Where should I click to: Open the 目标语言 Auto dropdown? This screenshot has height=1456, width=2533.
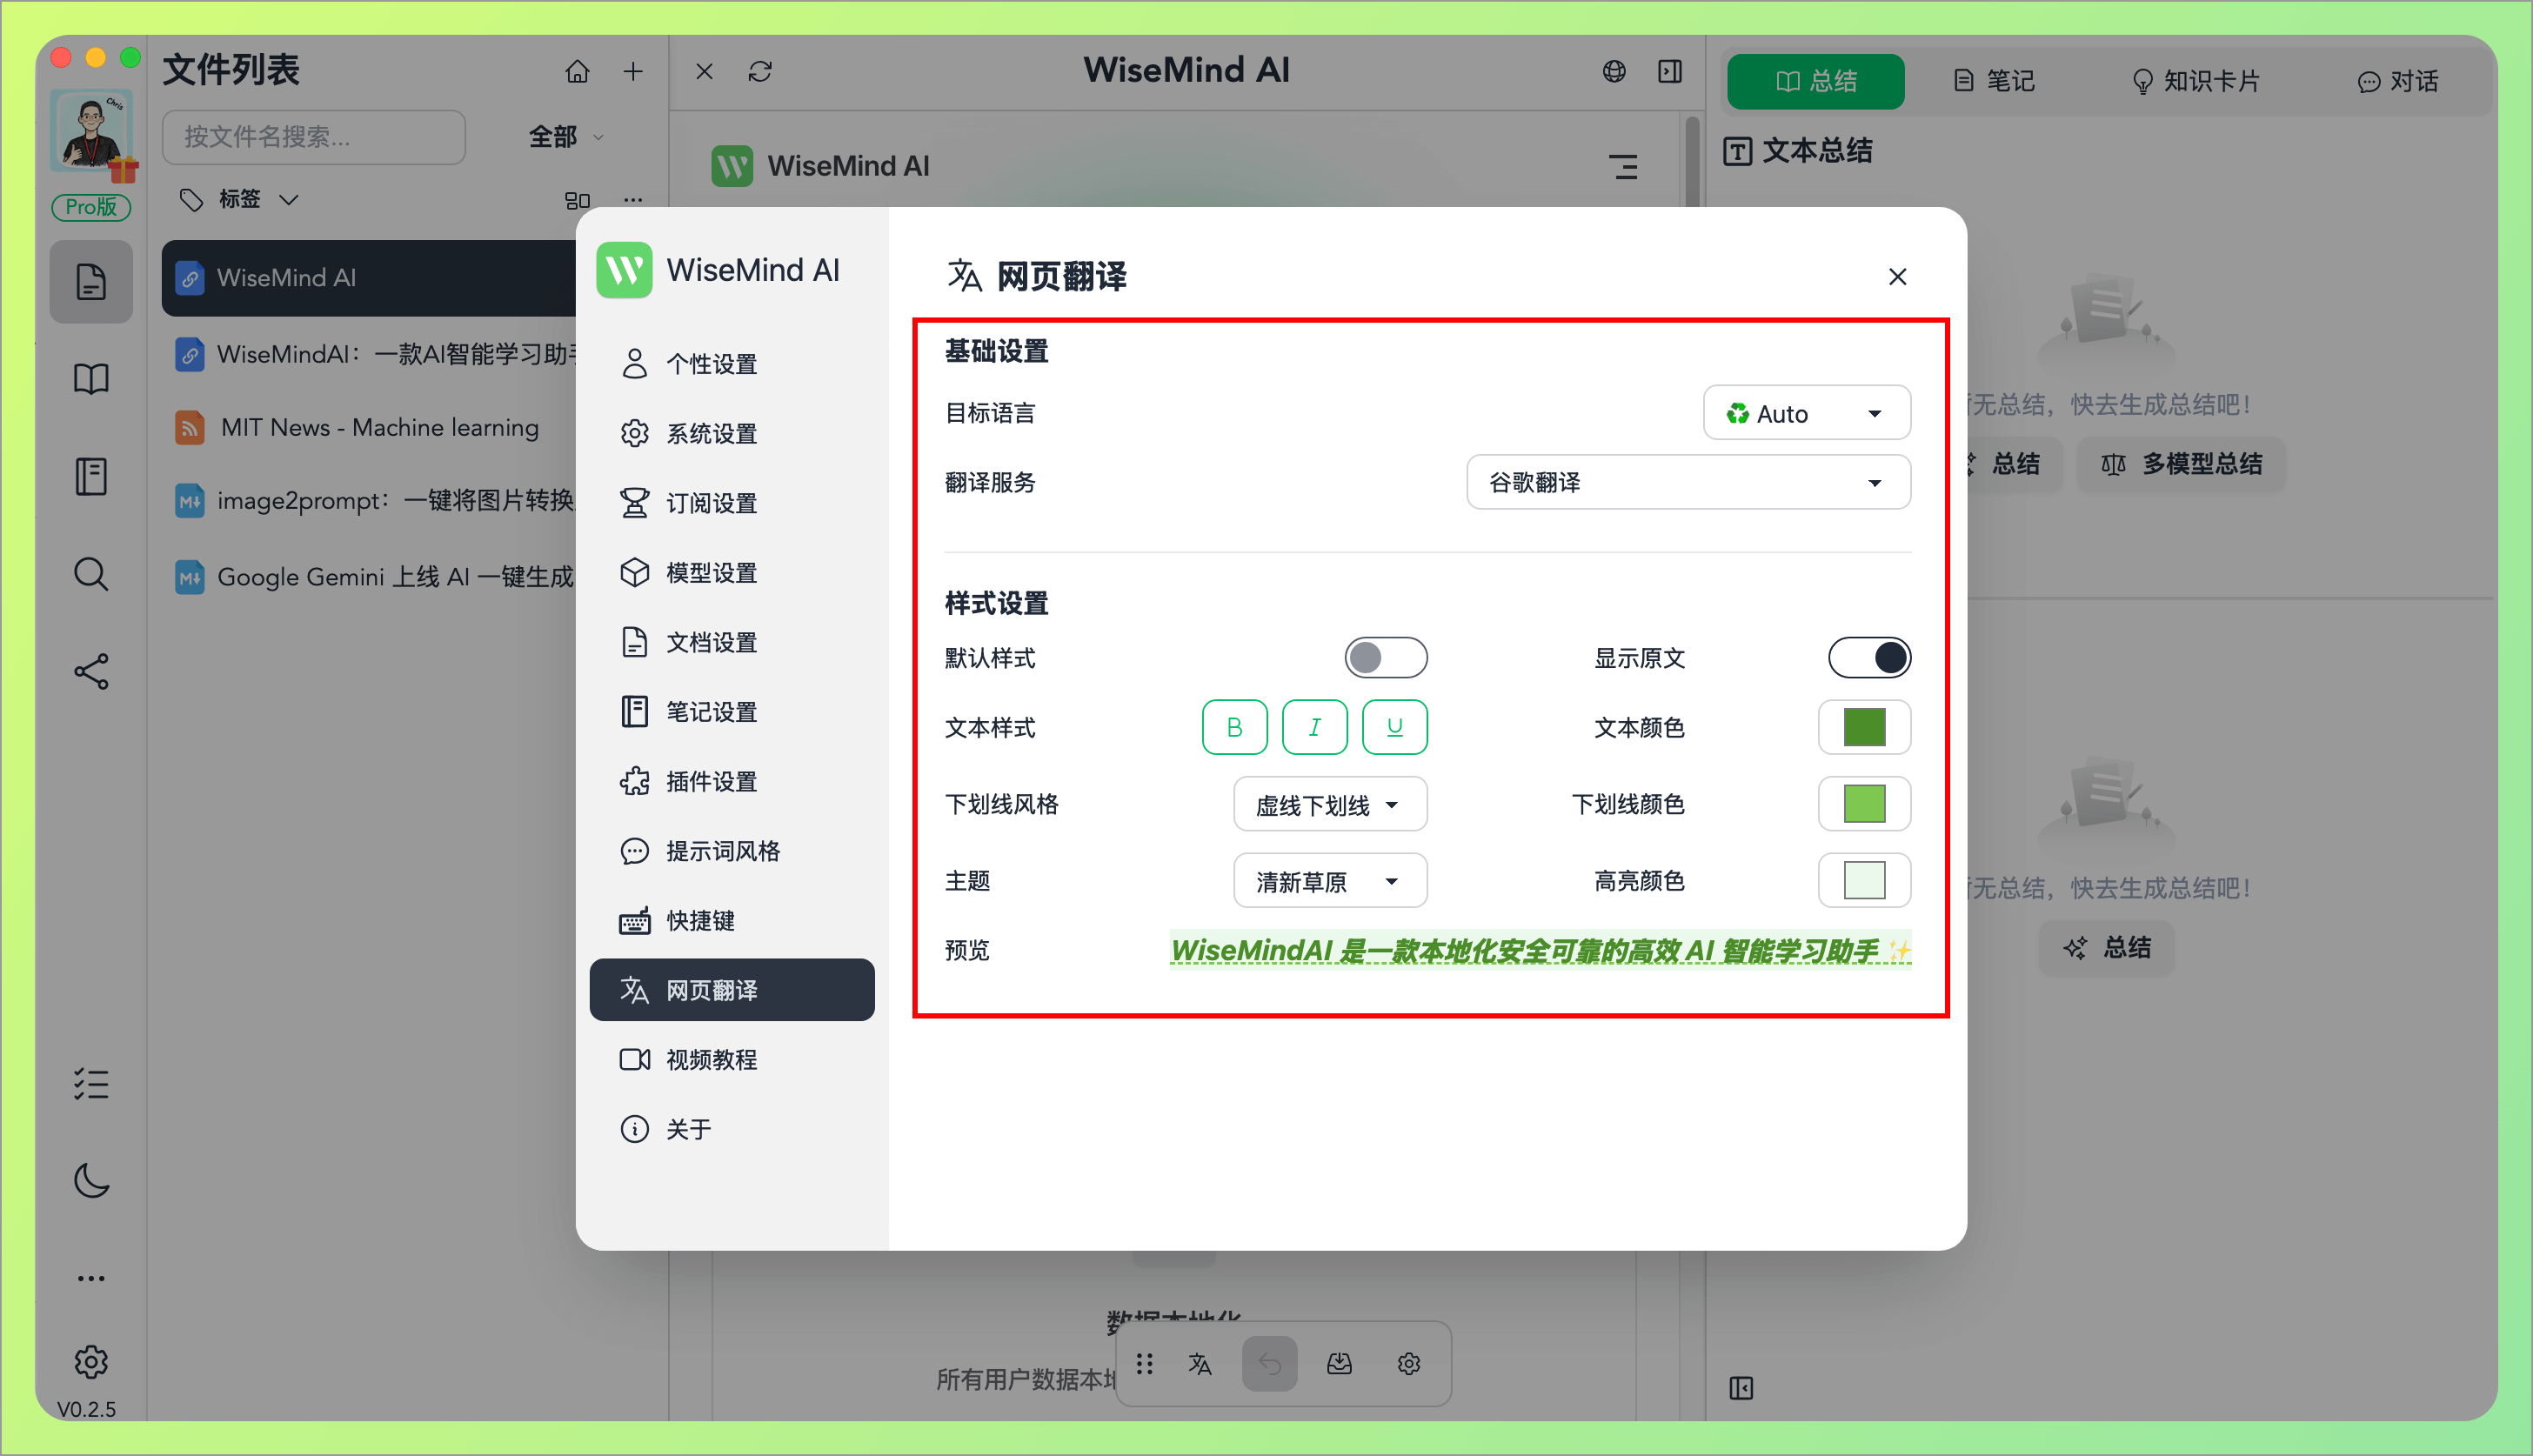[1806, 412]
